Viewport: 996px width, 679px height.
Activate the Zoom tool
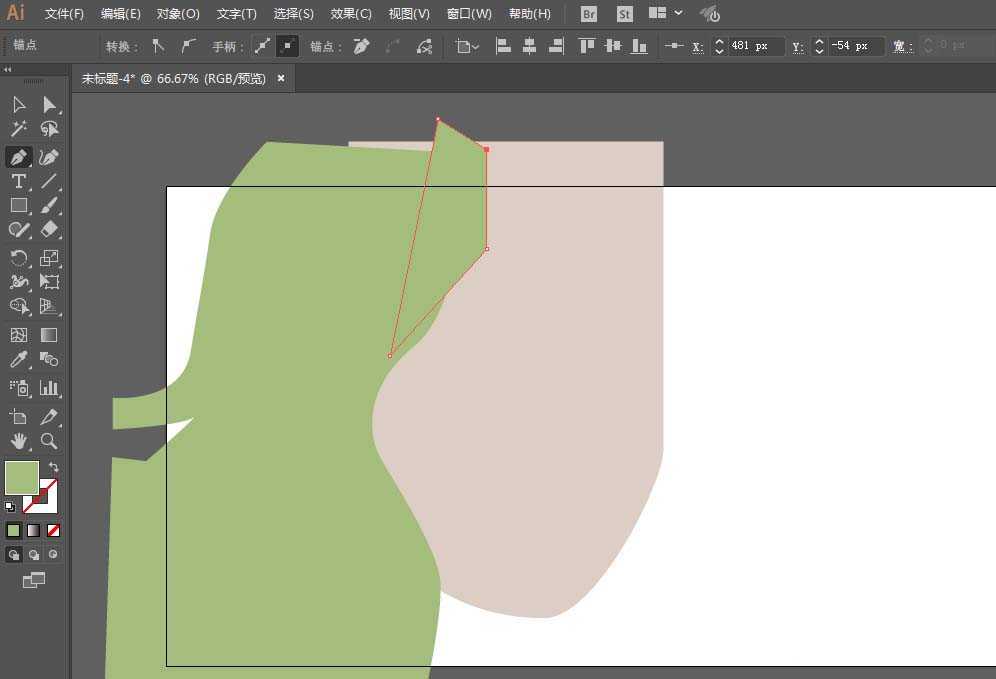[49, 441]
